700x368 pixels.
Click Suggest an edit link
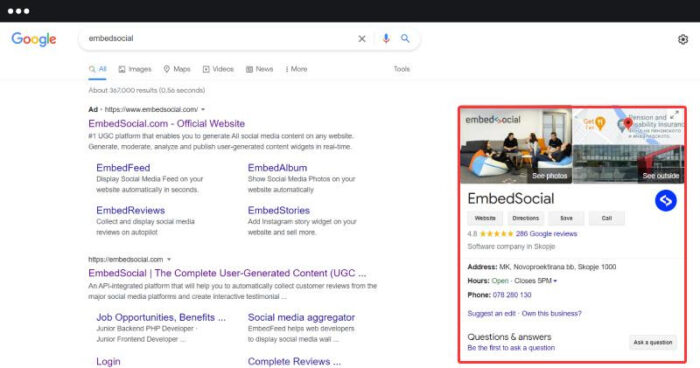[x=492, y=314]
